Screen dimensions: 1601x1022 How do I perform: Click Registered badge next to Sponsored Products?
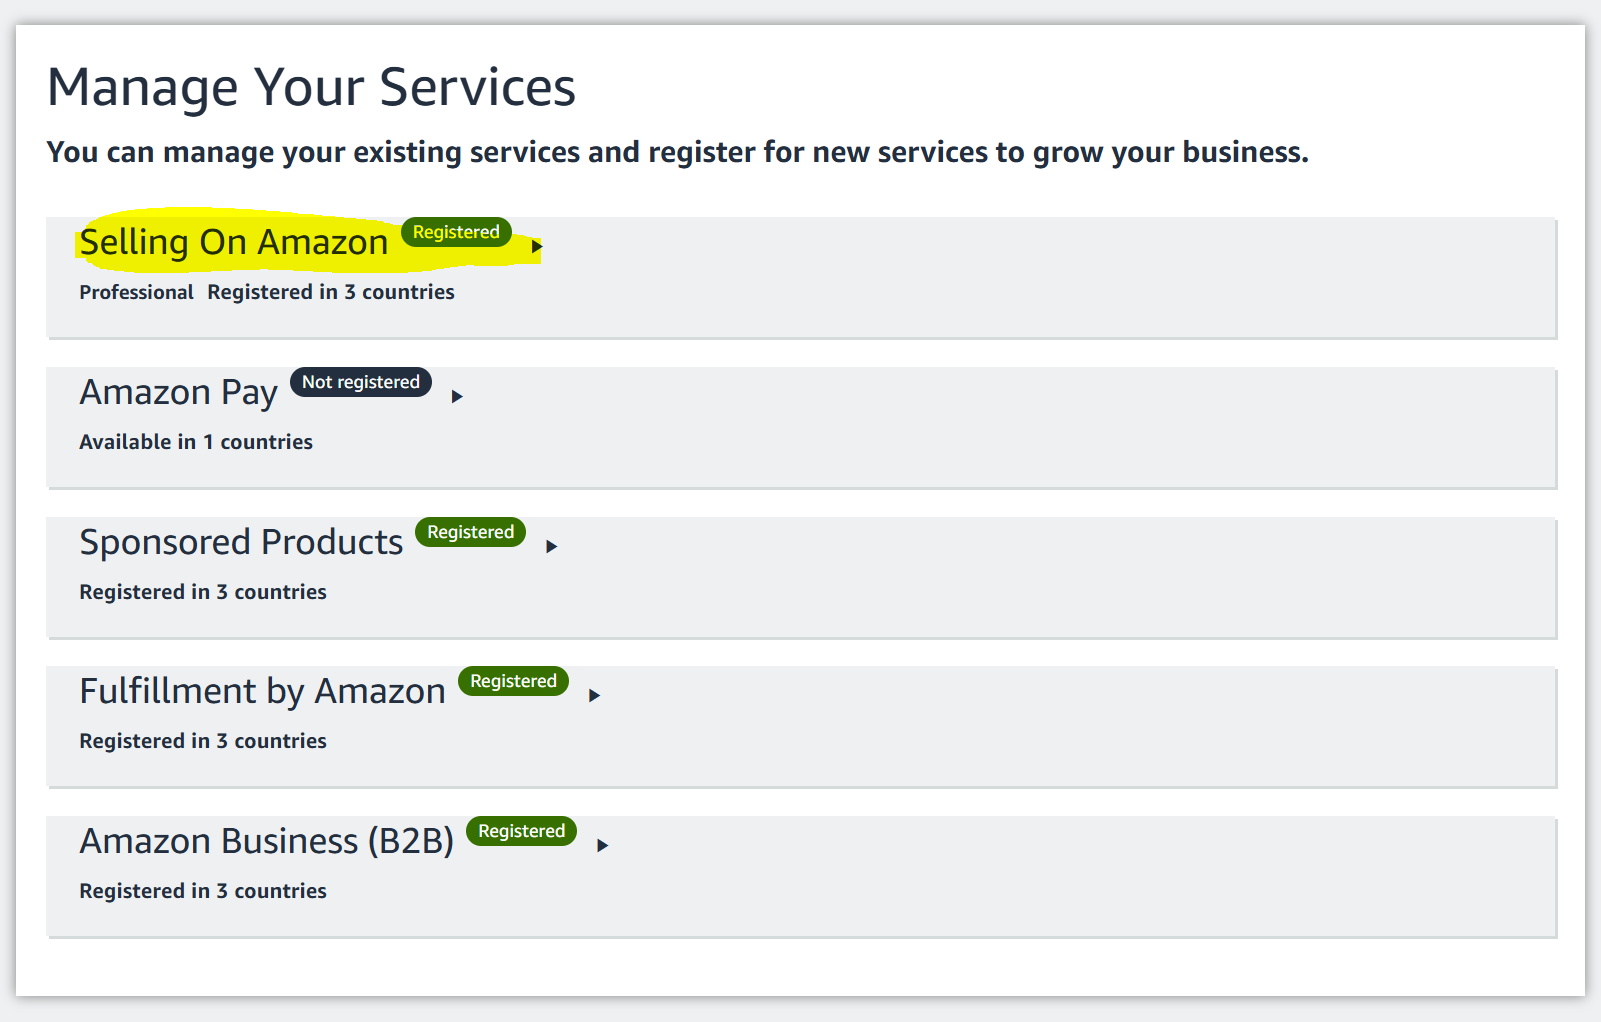[x=470, y=532]
